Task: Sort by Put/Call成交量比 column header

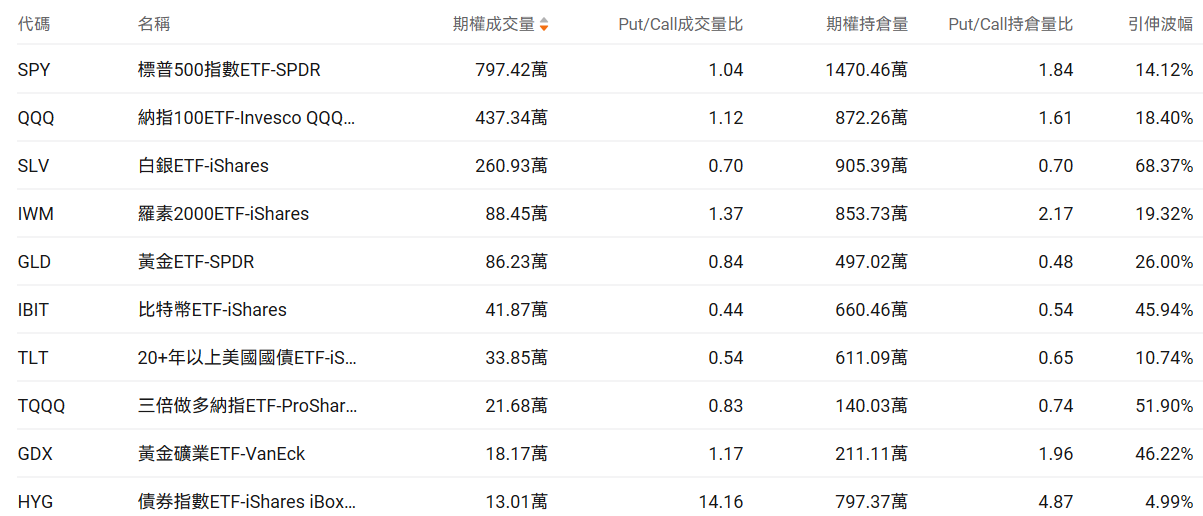Action: (680, 24)
